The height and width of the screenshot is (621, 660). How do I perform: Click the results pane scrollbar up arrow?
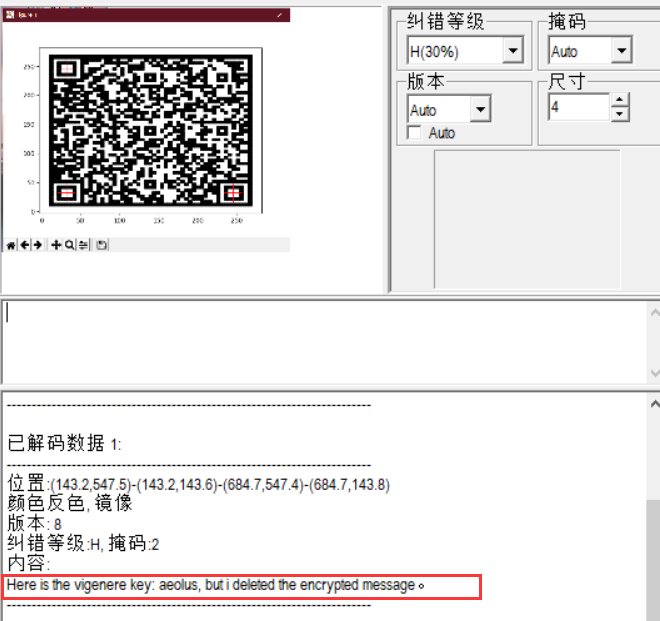click(x=654, y=404)
